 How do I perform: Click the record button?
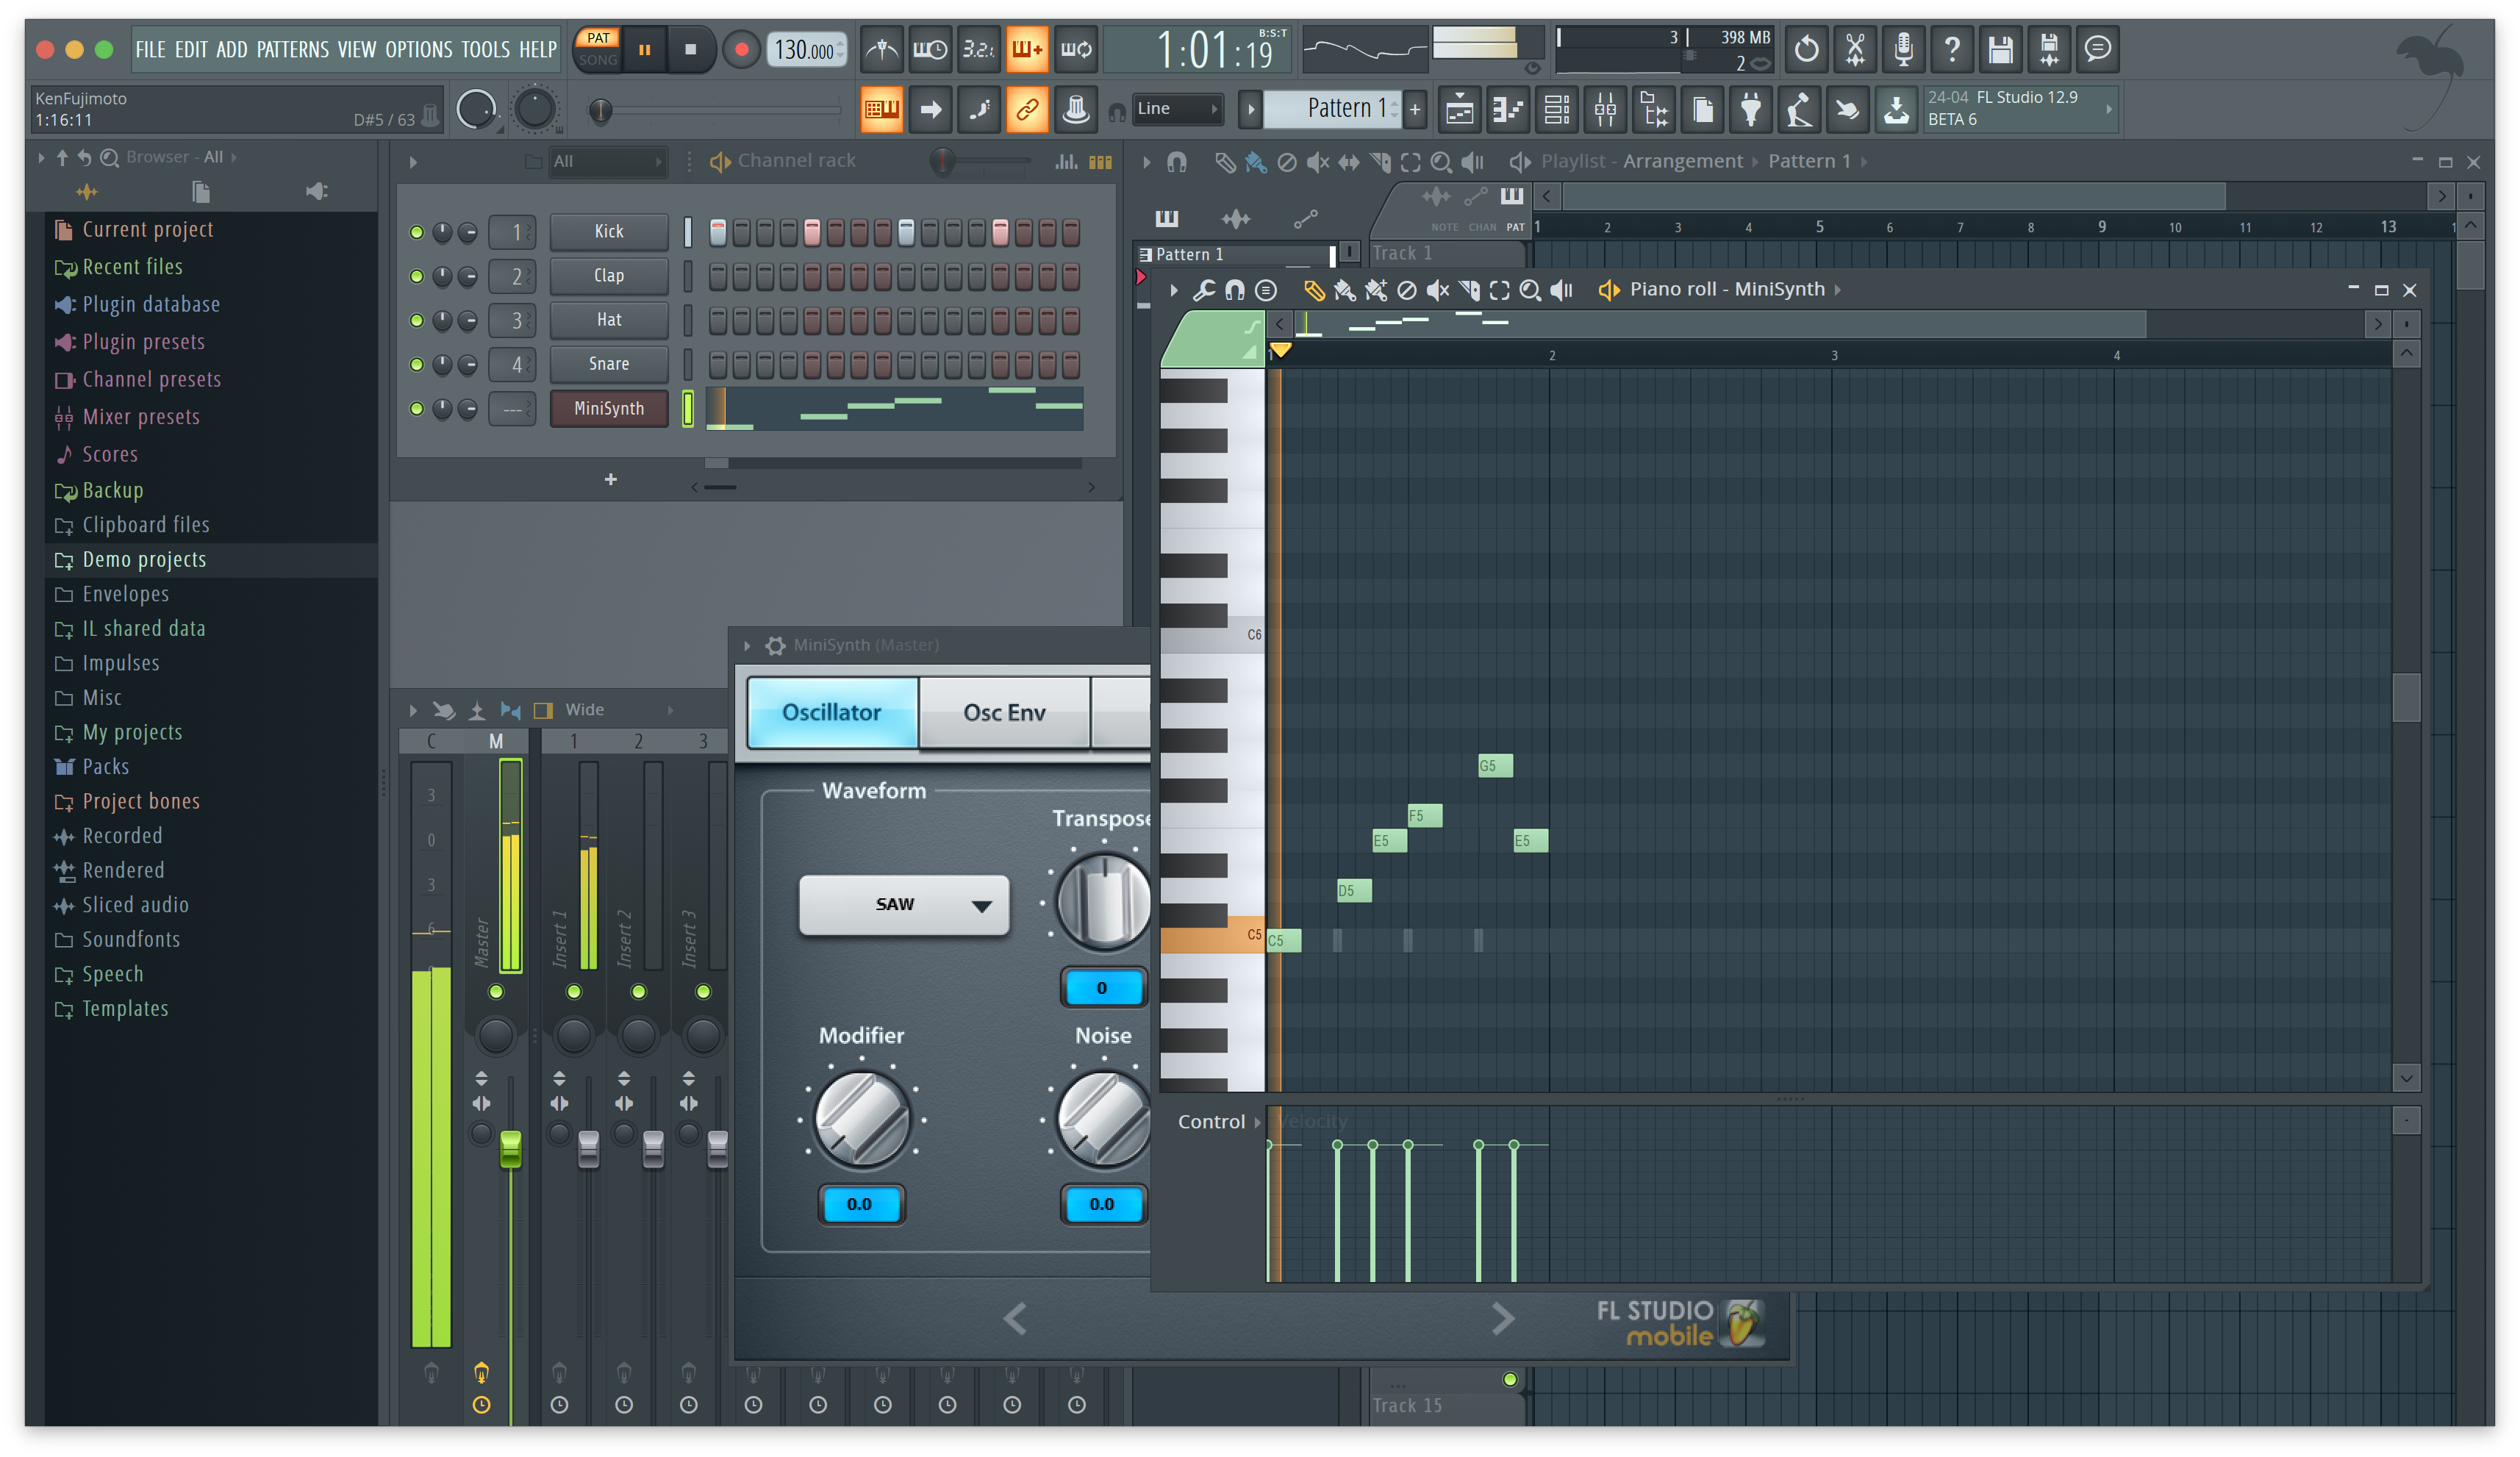click(741, 49)
